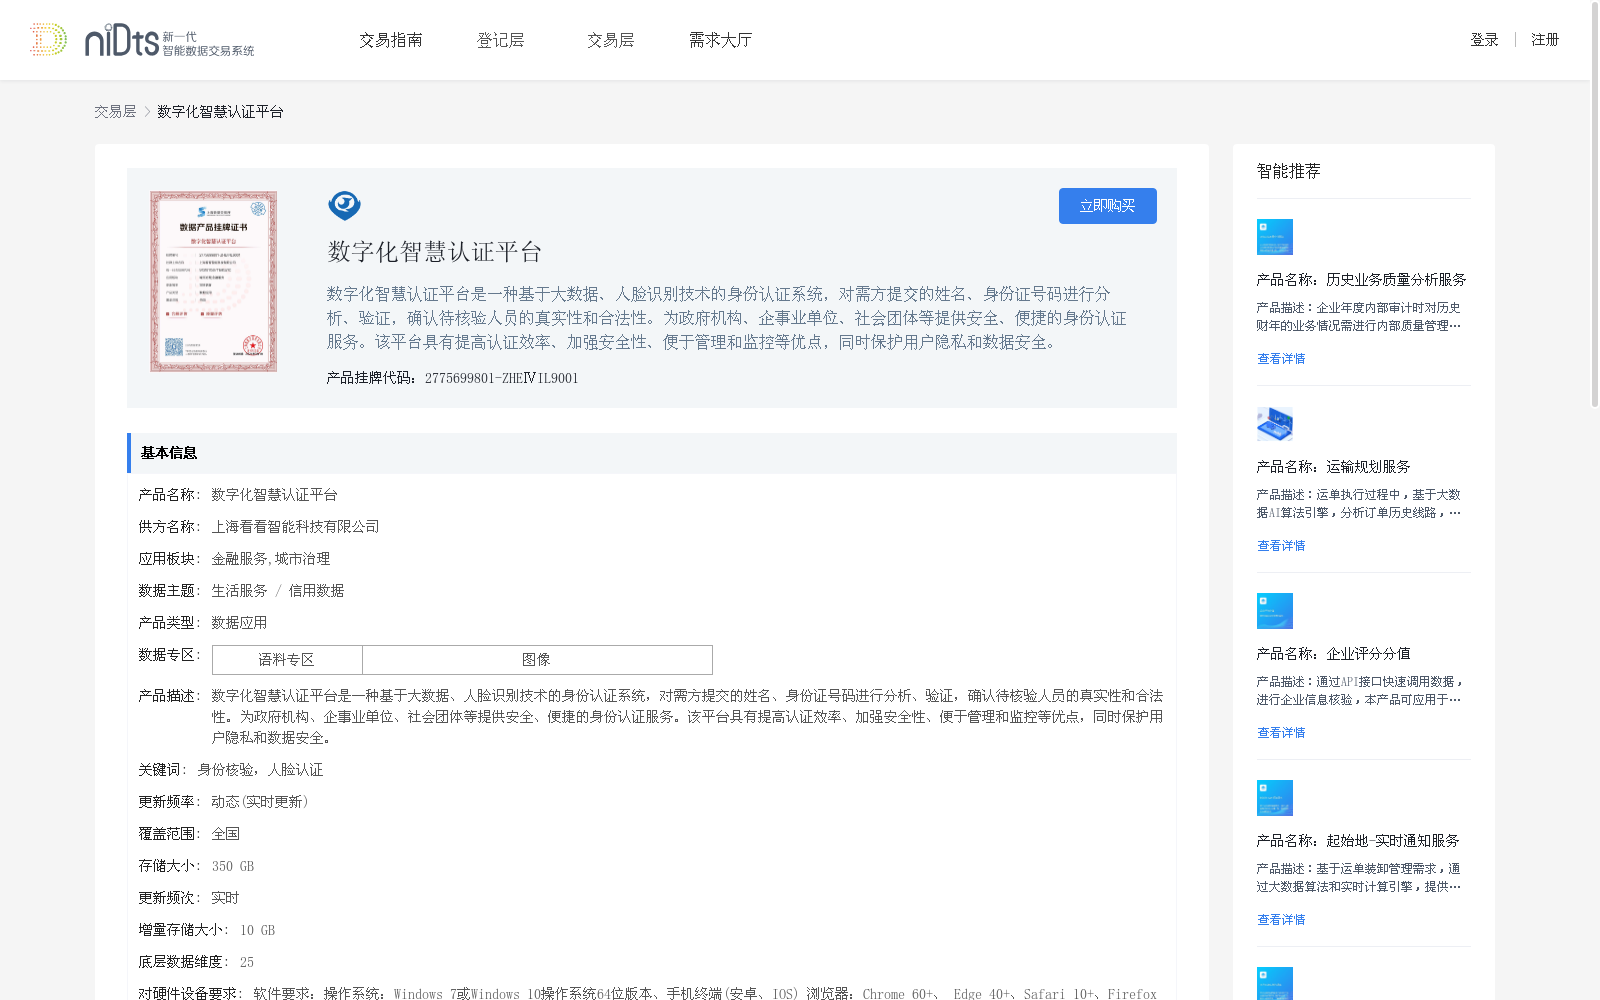Click the colorful D logo icon
1600x1000 pixels.
pos(48,39)
